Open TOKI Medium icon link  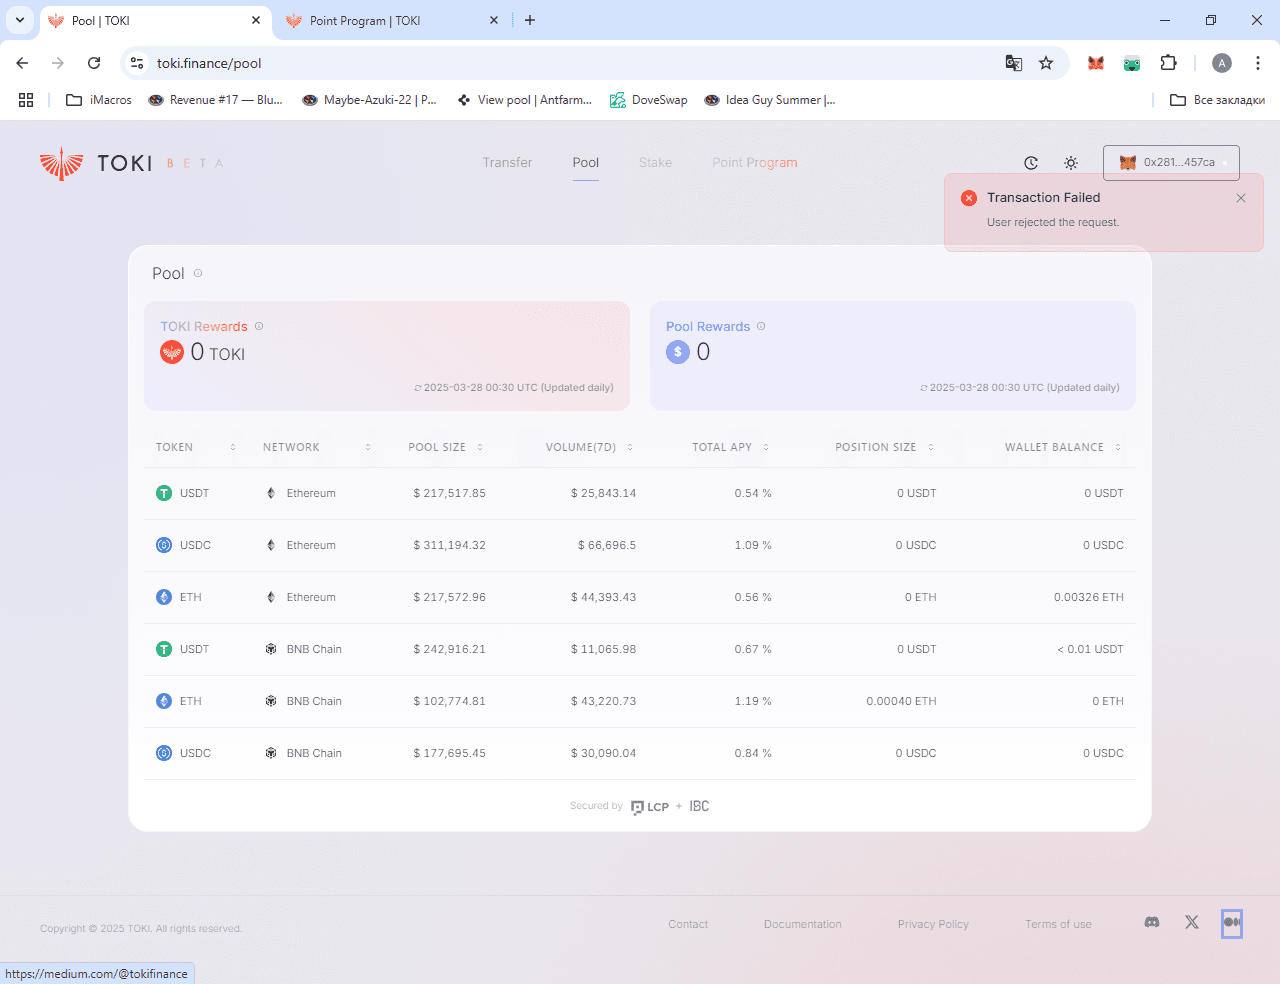tap(1232, 922)
